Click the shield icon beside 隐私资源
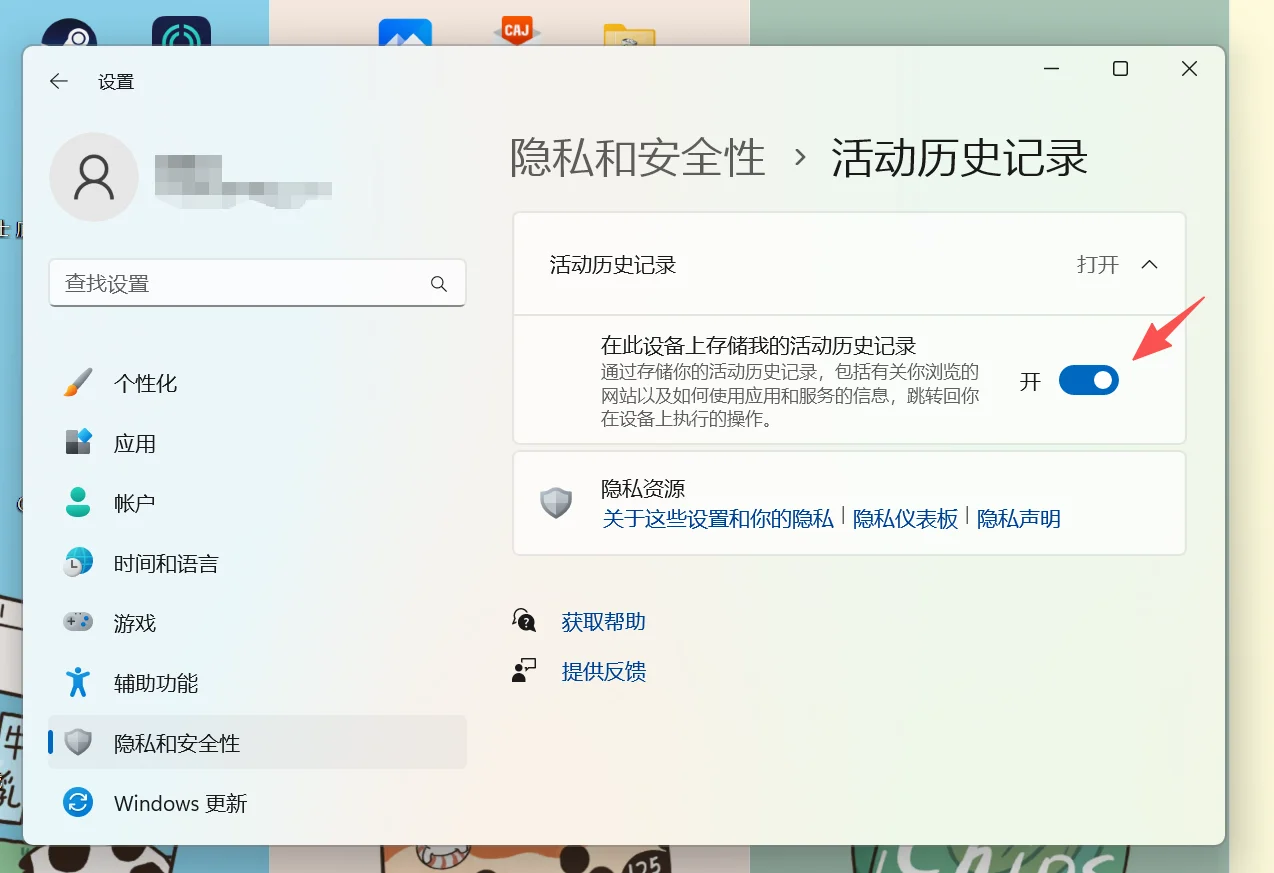This screenshot has width=1274, height=873. point(556,503)
